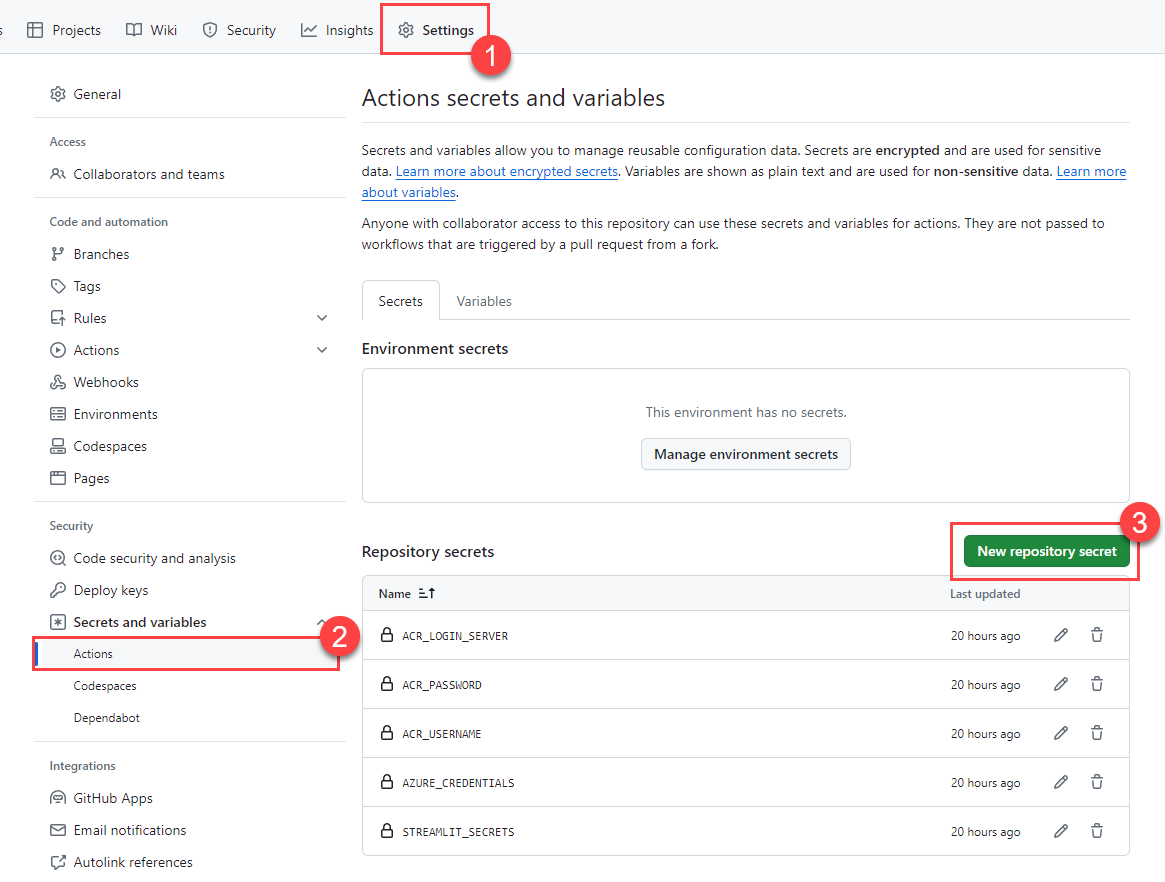Expand the Rules section chevron

click(322, 317)
